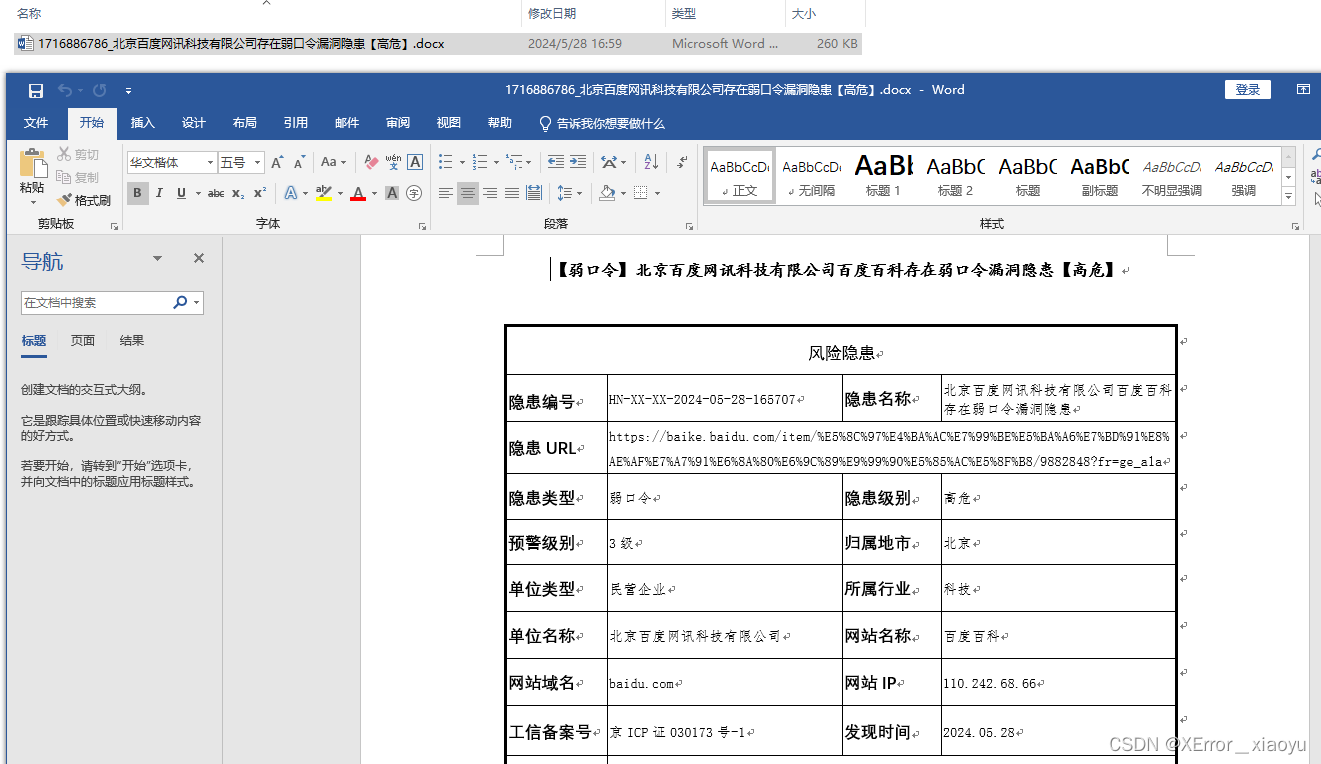Screen dimensions: 1321x764
Task: Open the 文件 (File) tab
Action: pos(36,123)
